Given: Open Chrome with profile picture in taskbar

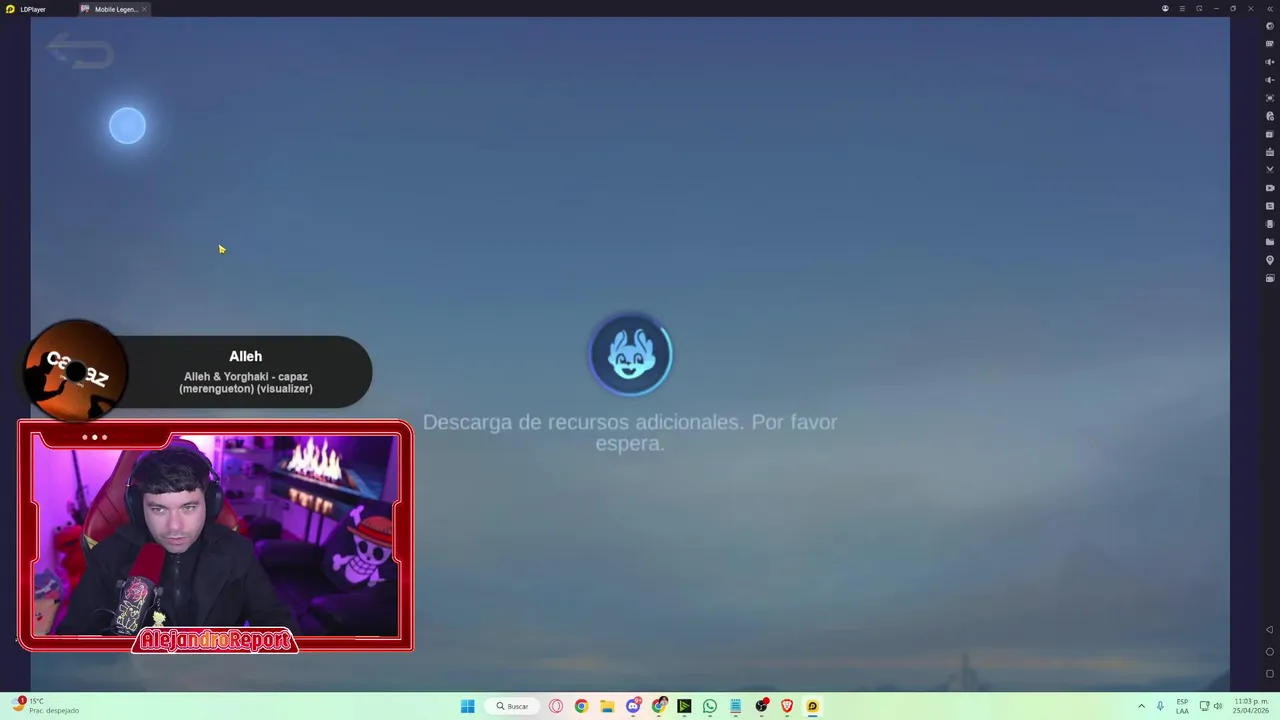Looking at the screenshot, I should [x=659, y=706].
